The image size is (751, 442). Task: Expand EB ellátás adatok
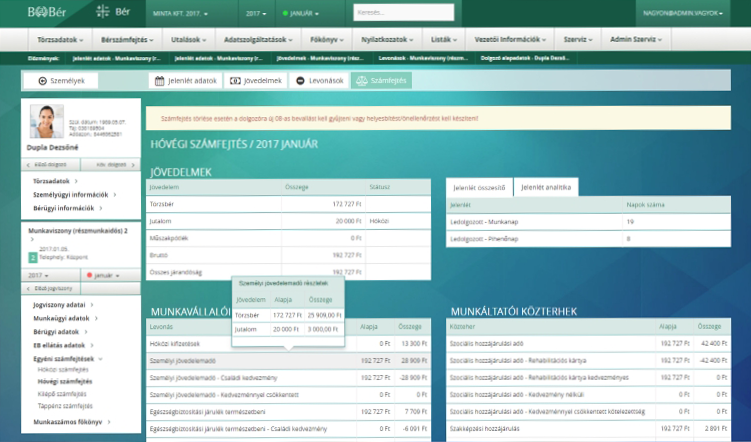(x=63, y=345)
